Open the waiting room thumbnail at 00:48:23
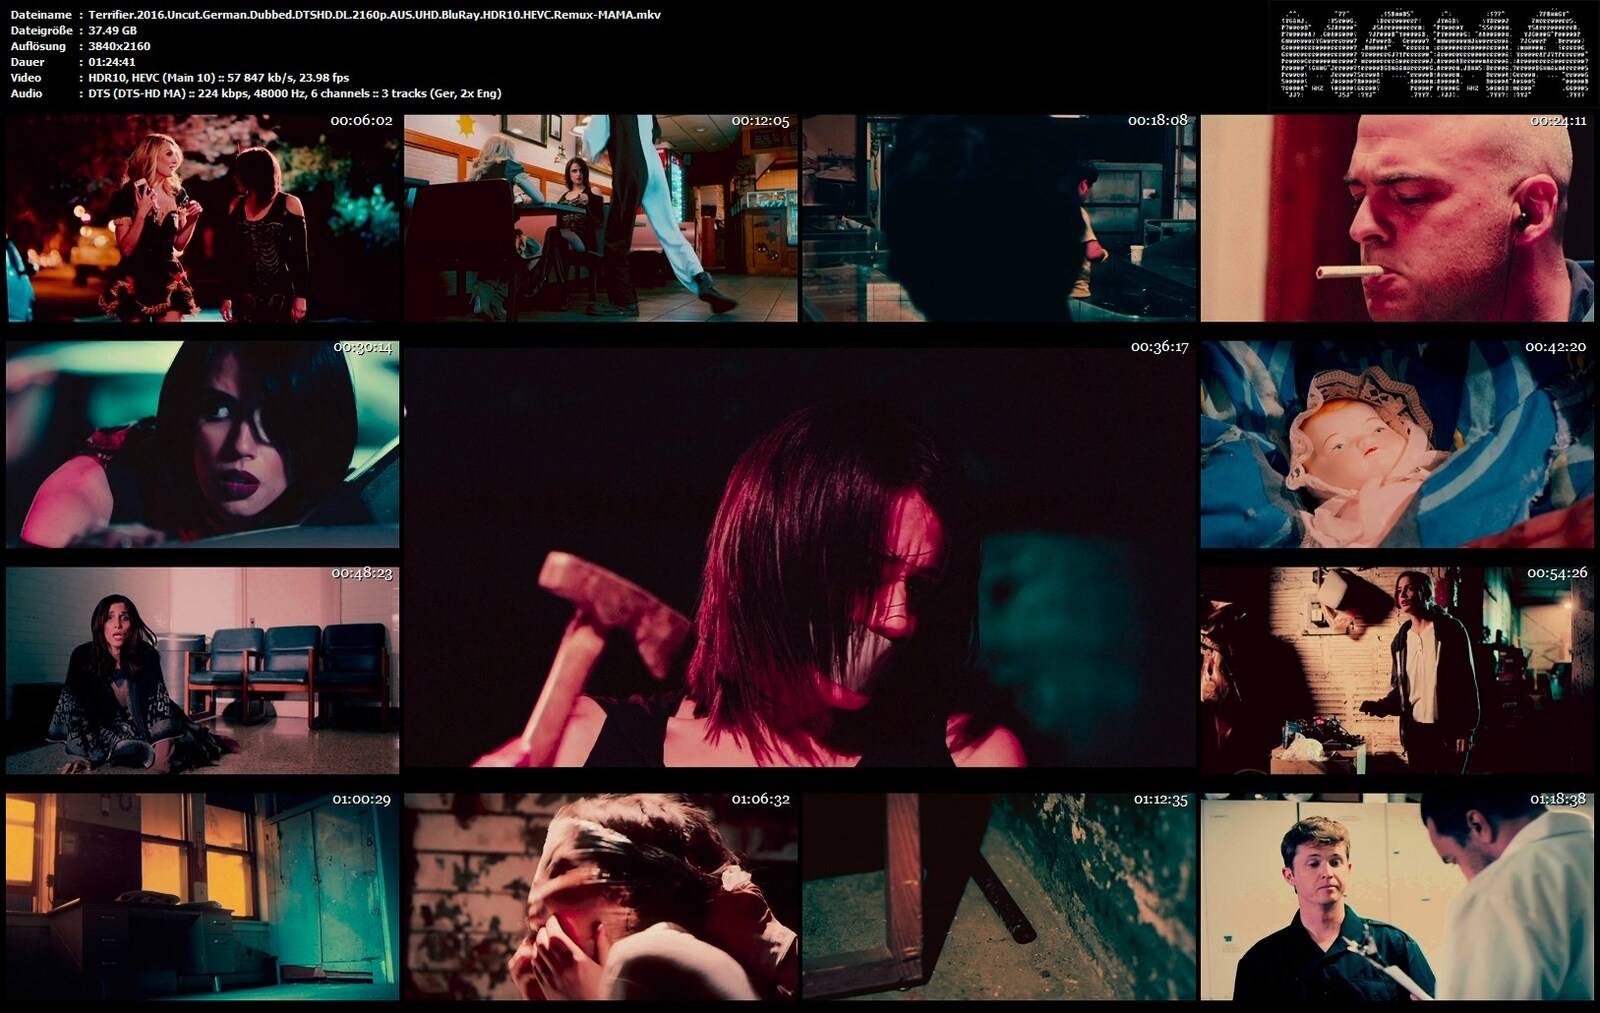This screenshot has width=1600, height=1013. 202,671
